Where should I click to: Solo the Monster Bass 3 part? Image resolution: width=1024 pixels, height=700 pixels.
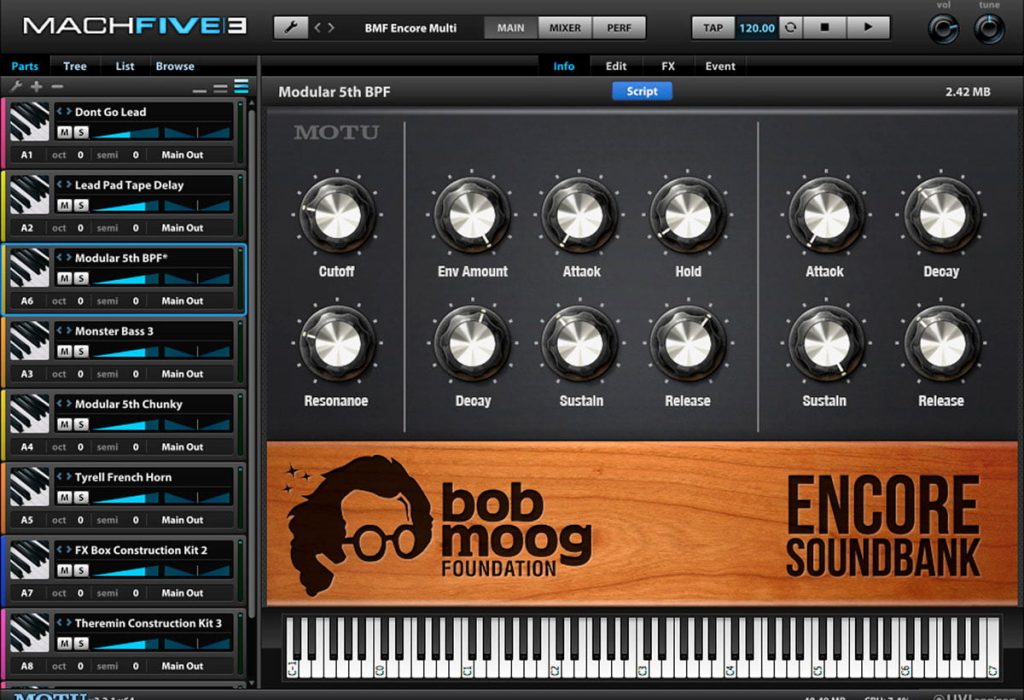(80, 352)
